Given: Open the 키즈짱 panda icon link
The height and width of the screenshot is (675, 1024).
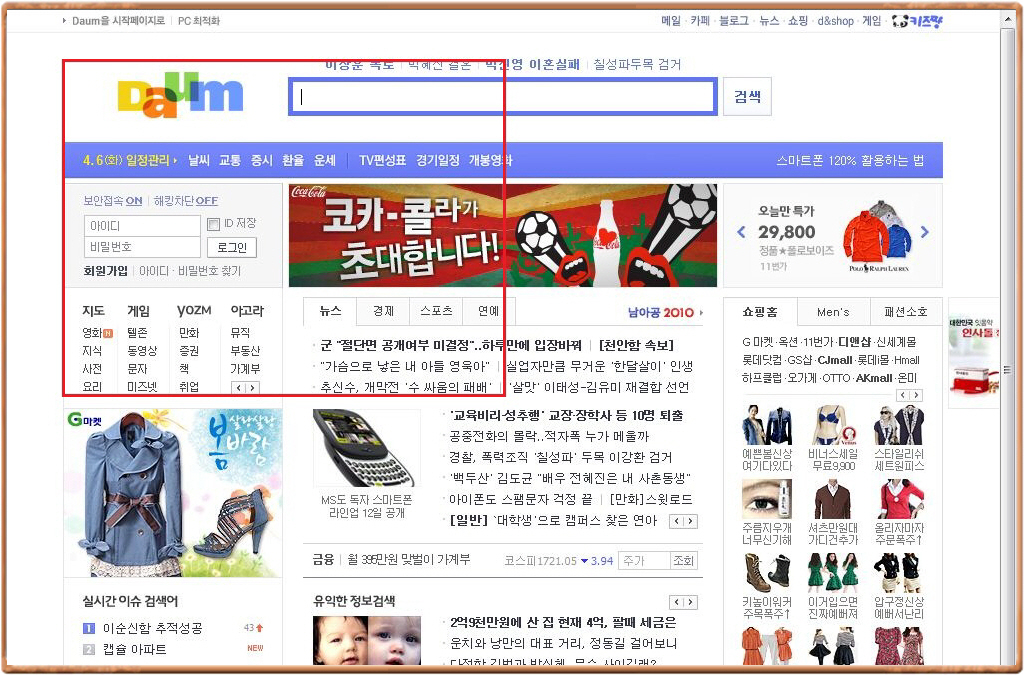Looking at the screenshot, I should click(x=917, y=21).
